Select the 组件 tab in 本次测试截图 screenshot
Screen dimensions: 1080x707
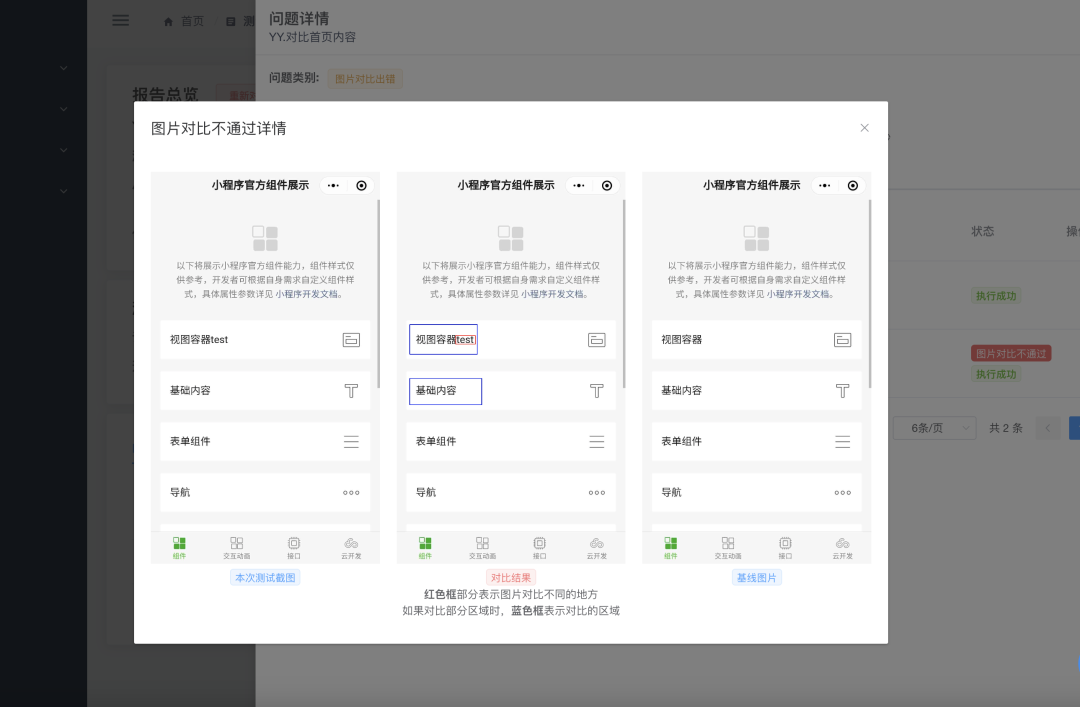[179, 548]
